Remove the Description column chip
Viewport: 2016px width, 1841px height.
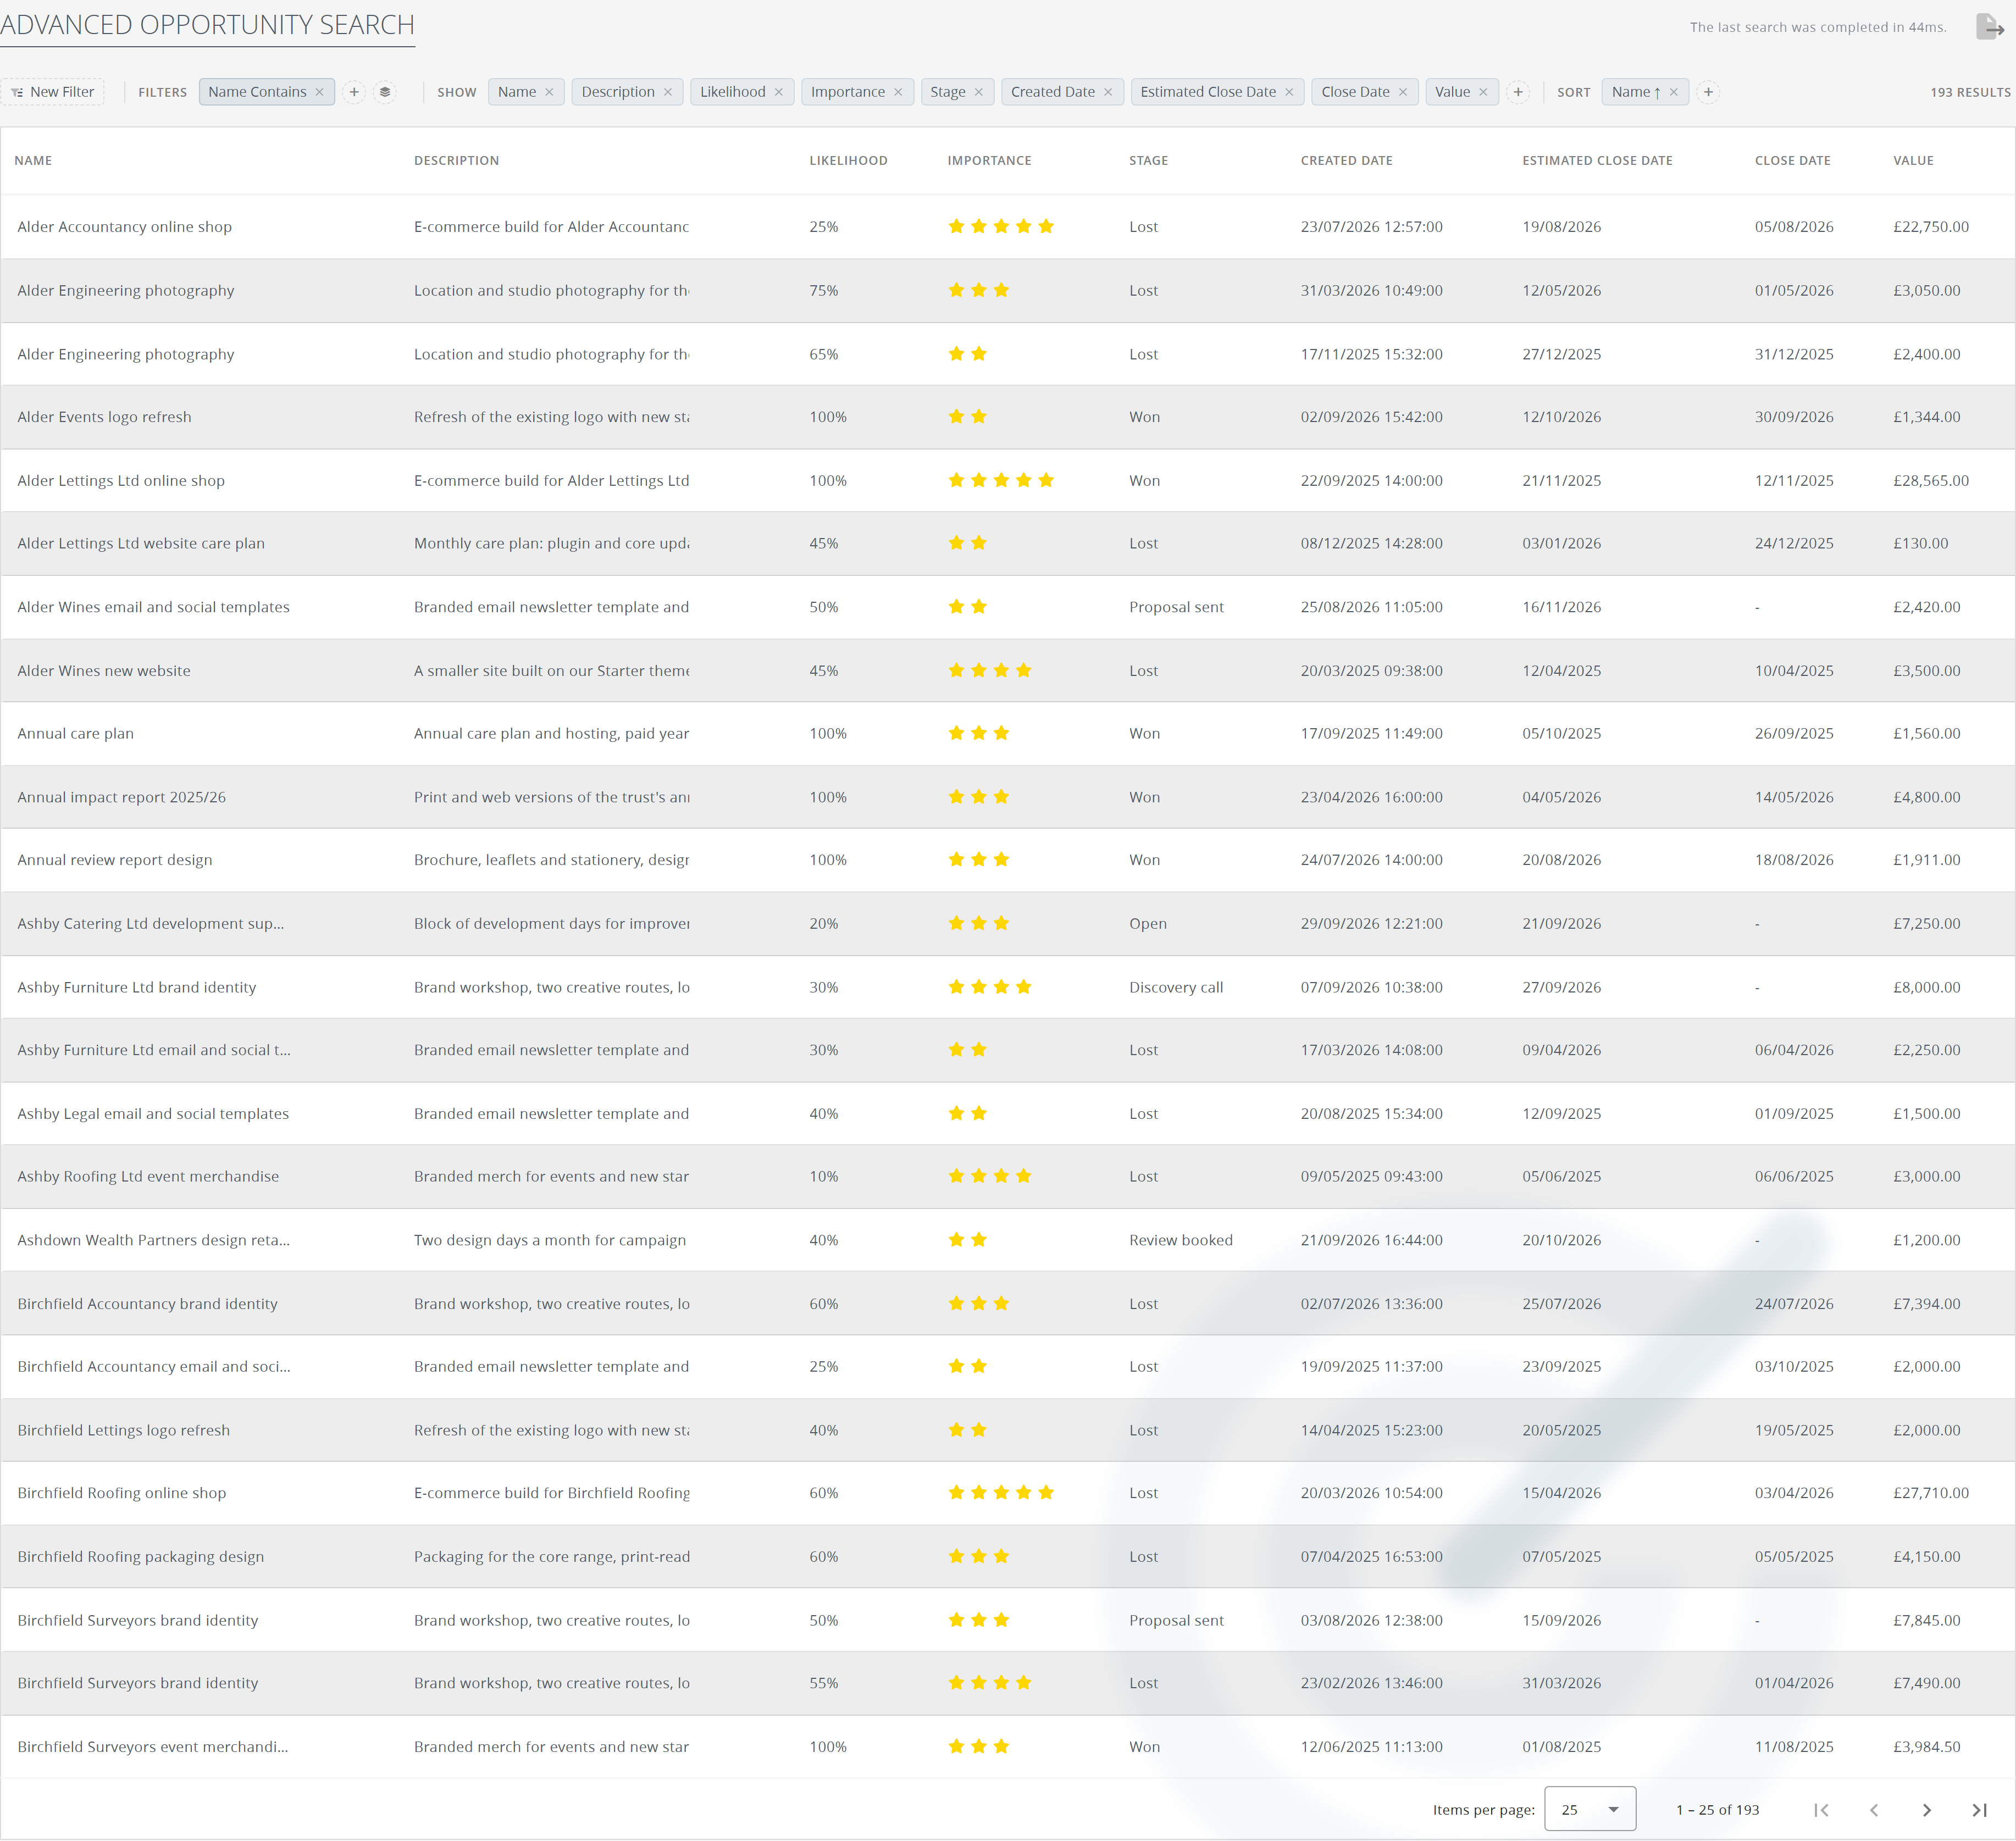click(x=668, y=92)
